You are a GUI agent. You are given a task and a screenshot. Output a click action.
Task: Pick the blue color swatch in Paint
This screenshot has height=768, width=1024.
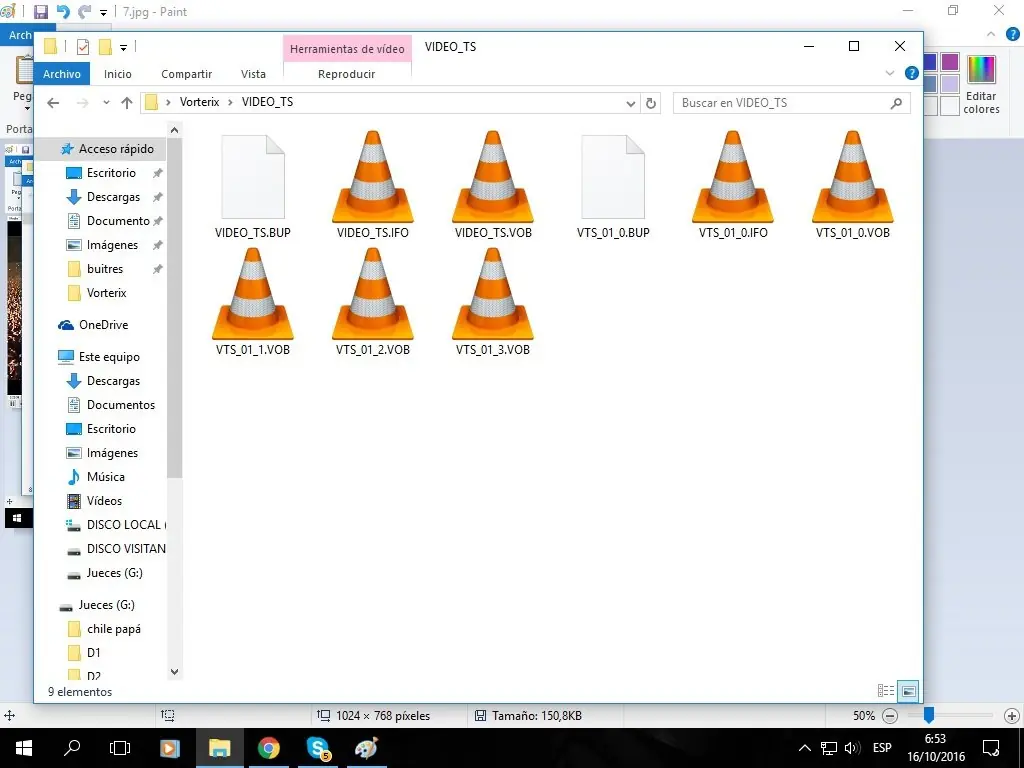(929, 62)
